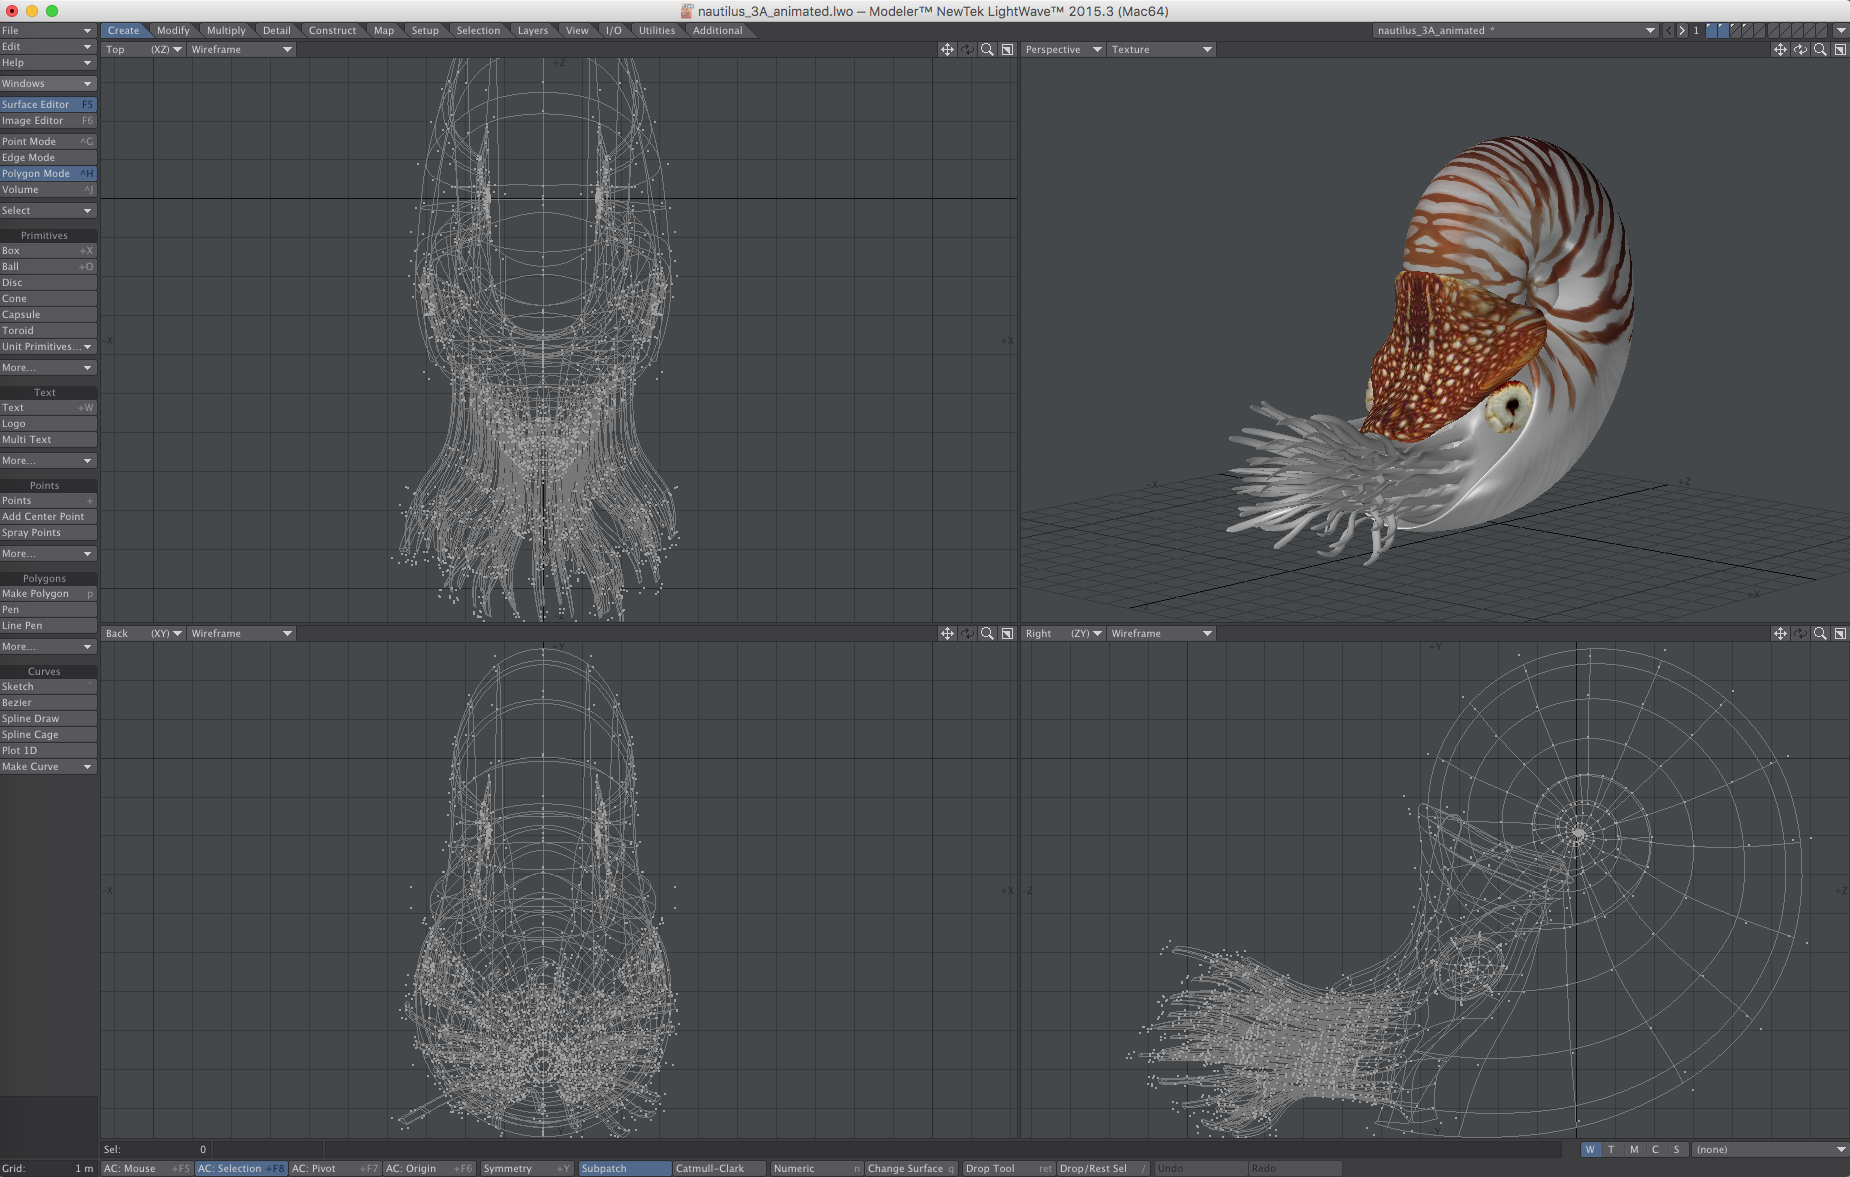1850x1177 pixels.
Task: Enable Point Mode selection
Action: point(48,141)
